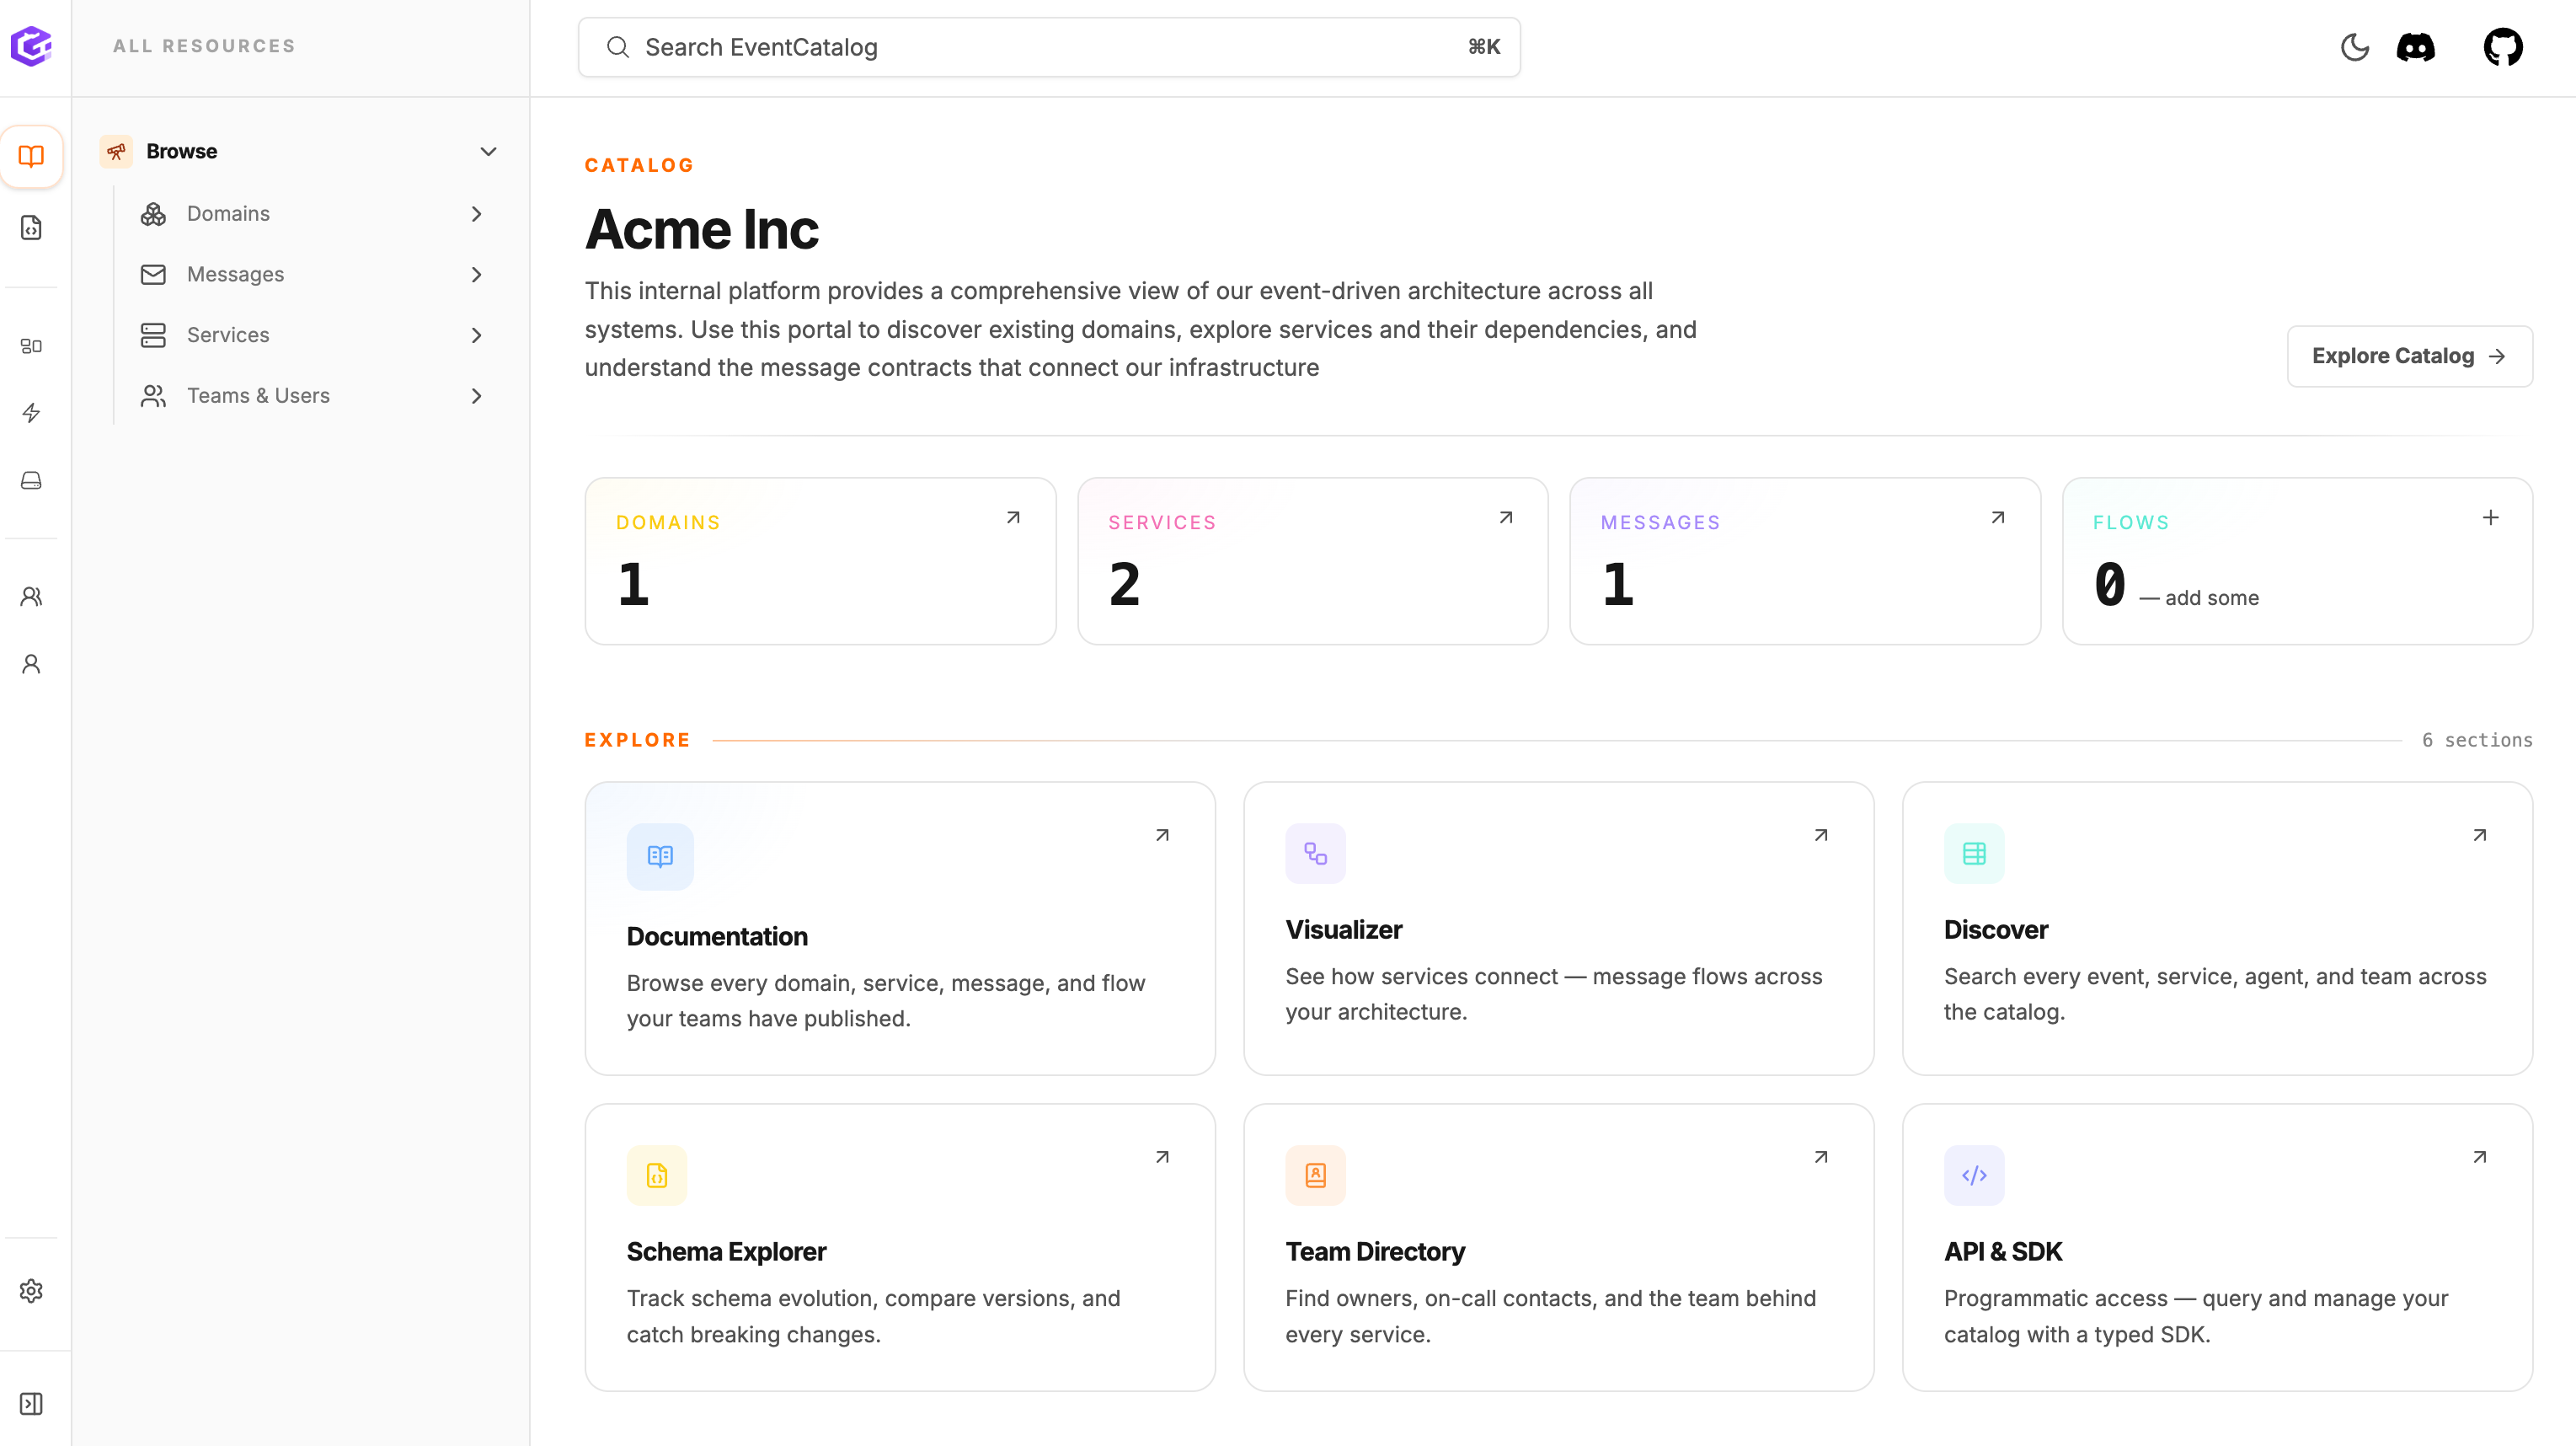Click the 'add some' text in Flows
The width and height of the screenshot is (2576, 1446).
coord(2212,598)
